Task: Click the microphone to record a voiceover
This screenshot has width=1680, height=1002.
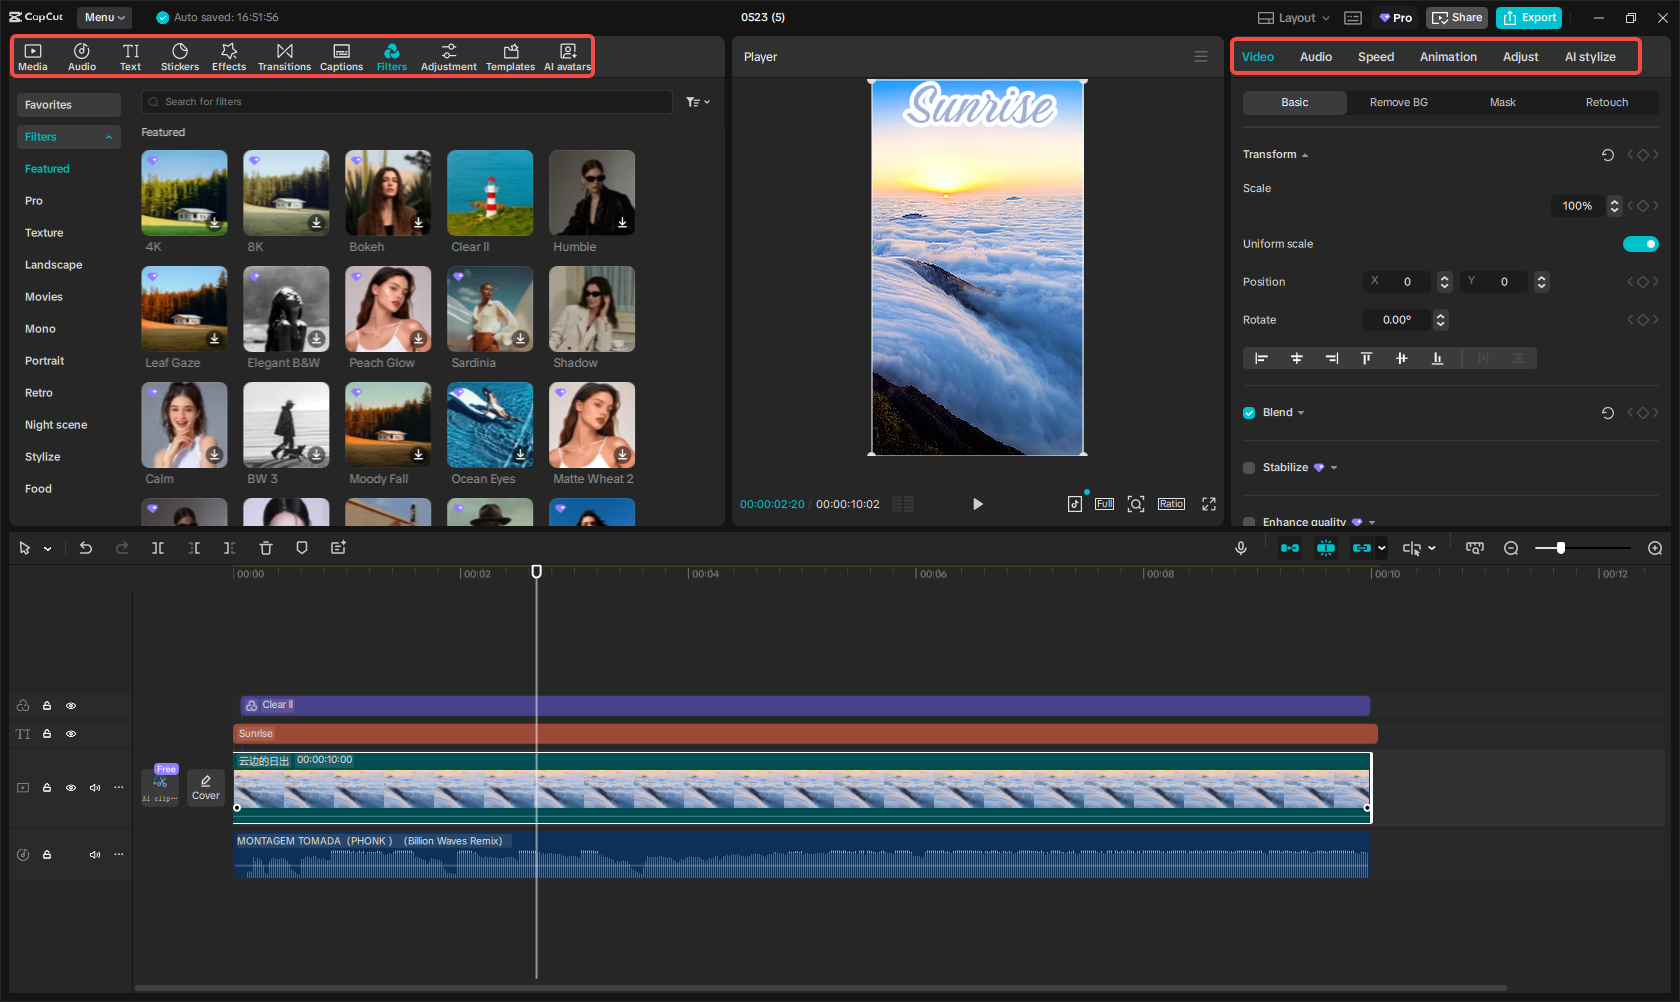Action: 1241,548
